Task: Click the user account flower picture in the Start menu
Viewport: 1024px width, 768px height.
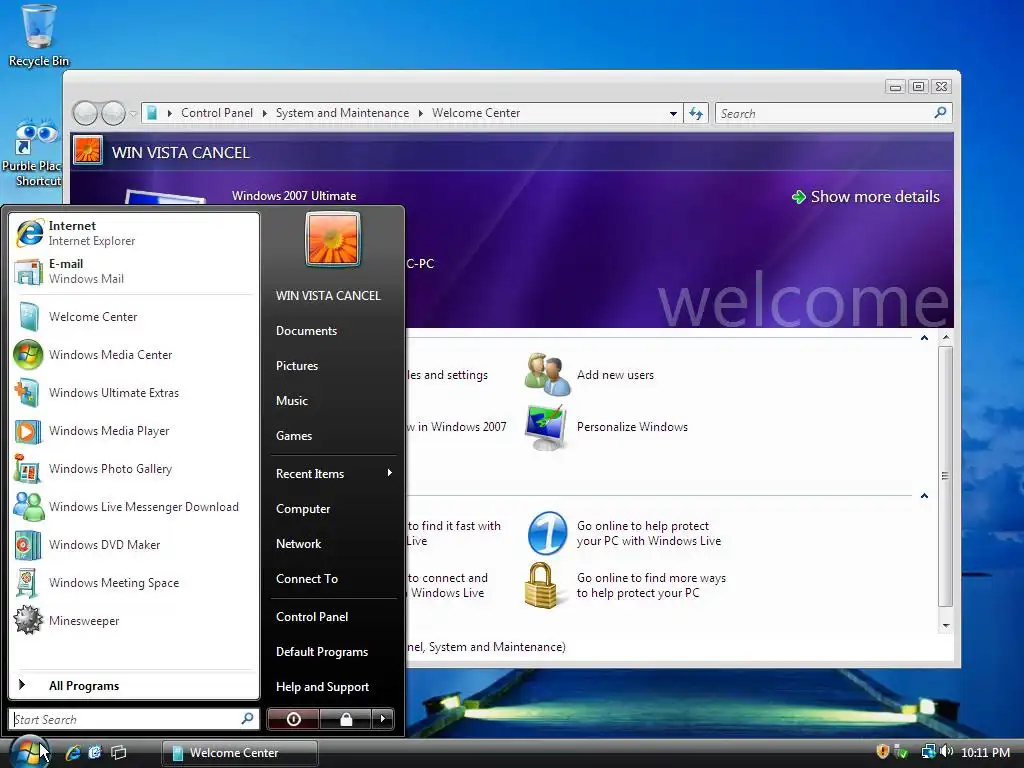Action: click(x=332, y=239)
